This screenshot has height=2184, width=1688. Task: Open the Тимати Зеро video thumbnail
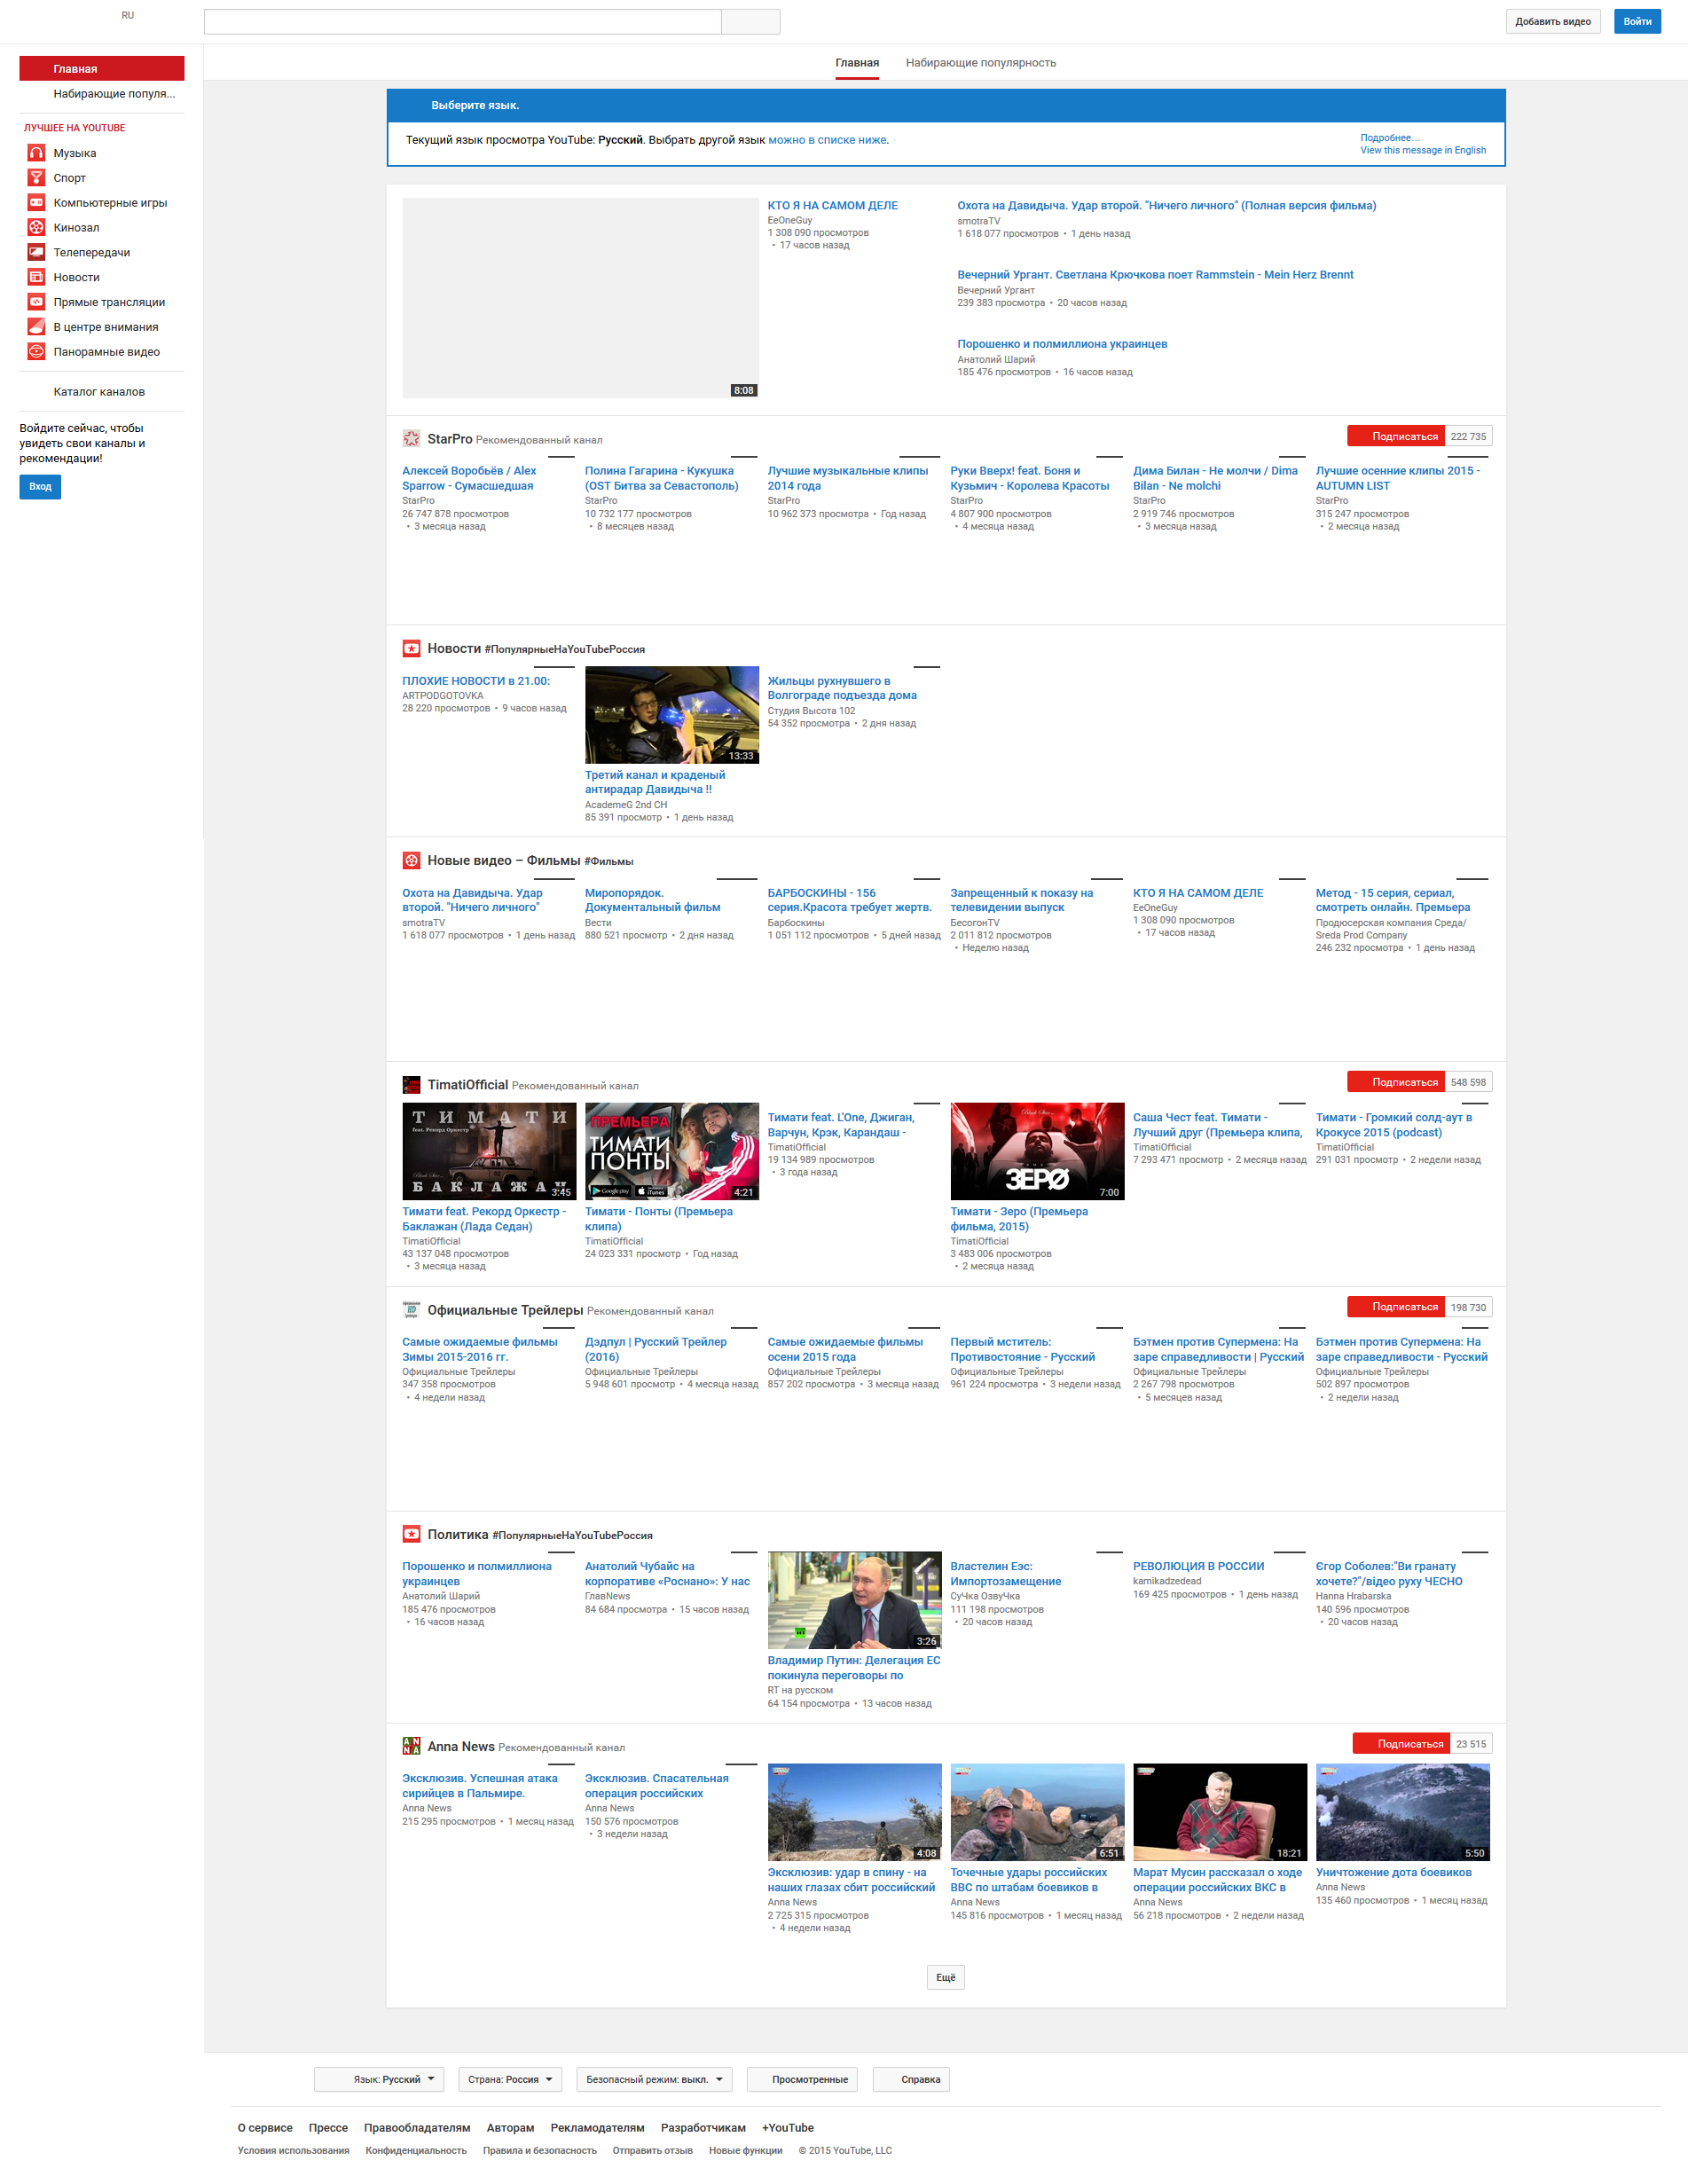click(x=1037, y=1151)
